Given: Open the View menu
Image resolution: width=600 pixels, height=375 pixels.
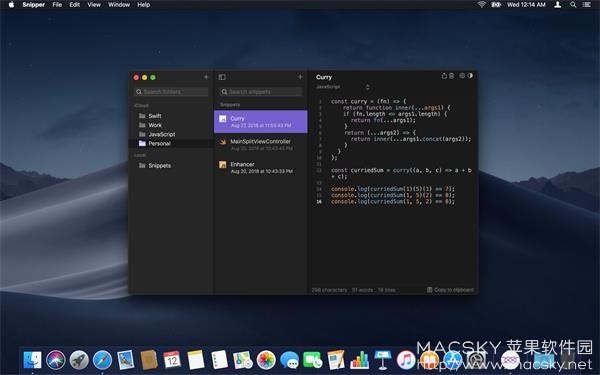Looking at the screenshot, I should point(94,5).
